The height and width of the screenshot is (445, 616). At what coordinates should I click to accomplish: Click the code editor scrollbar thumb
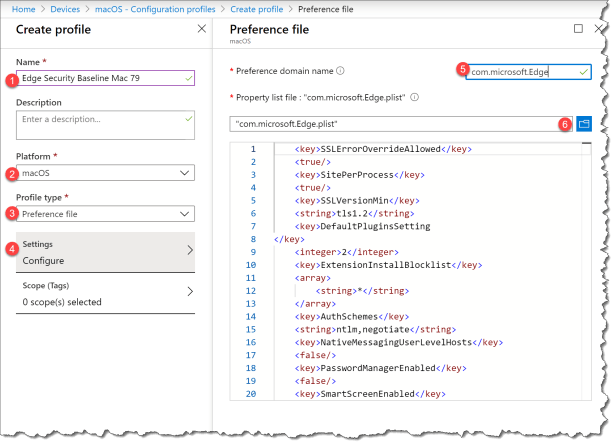point(586,143)
